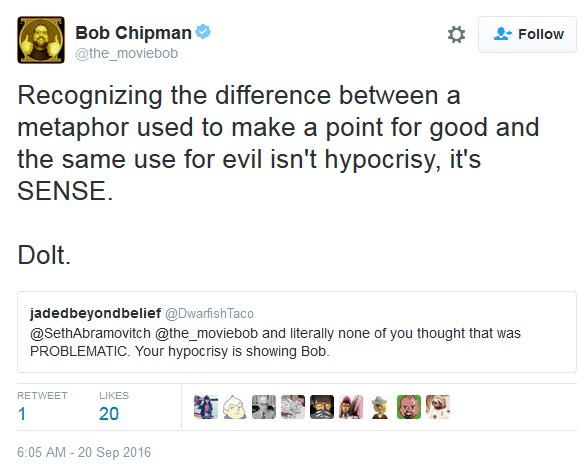View the list of 1 retweet
Viewport: 585px width, 464px height.
click(42, 407)
